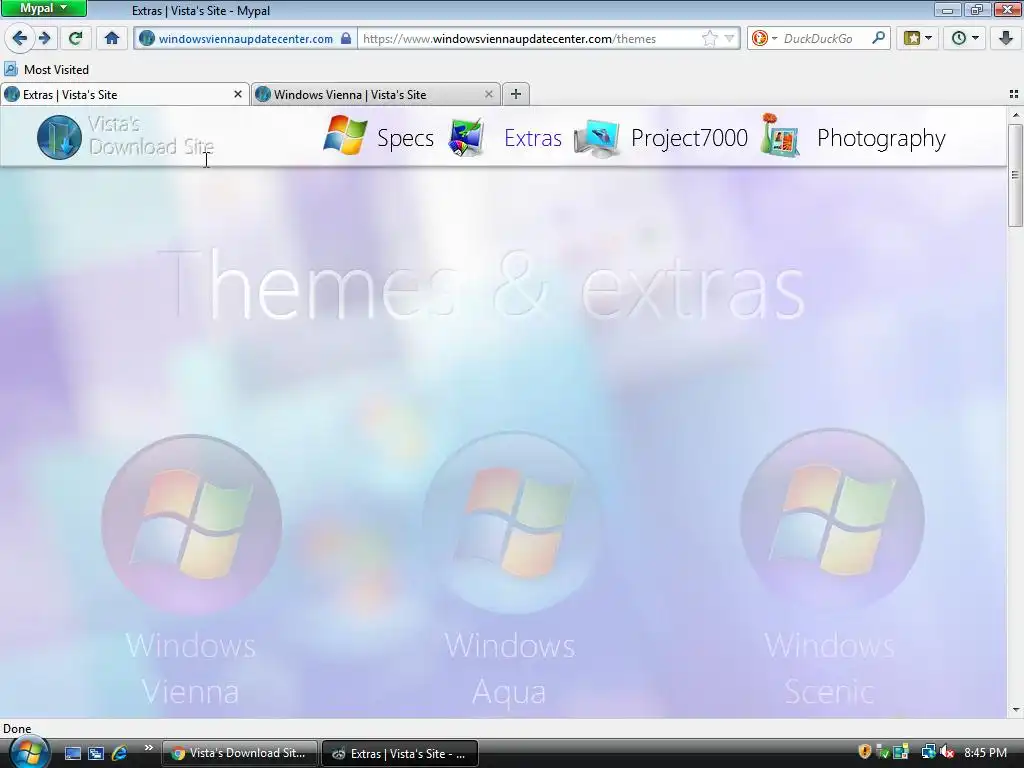Click the photo frame icon beside Photography
Screen dimensions: 1024x768
[x=780, y=135]
